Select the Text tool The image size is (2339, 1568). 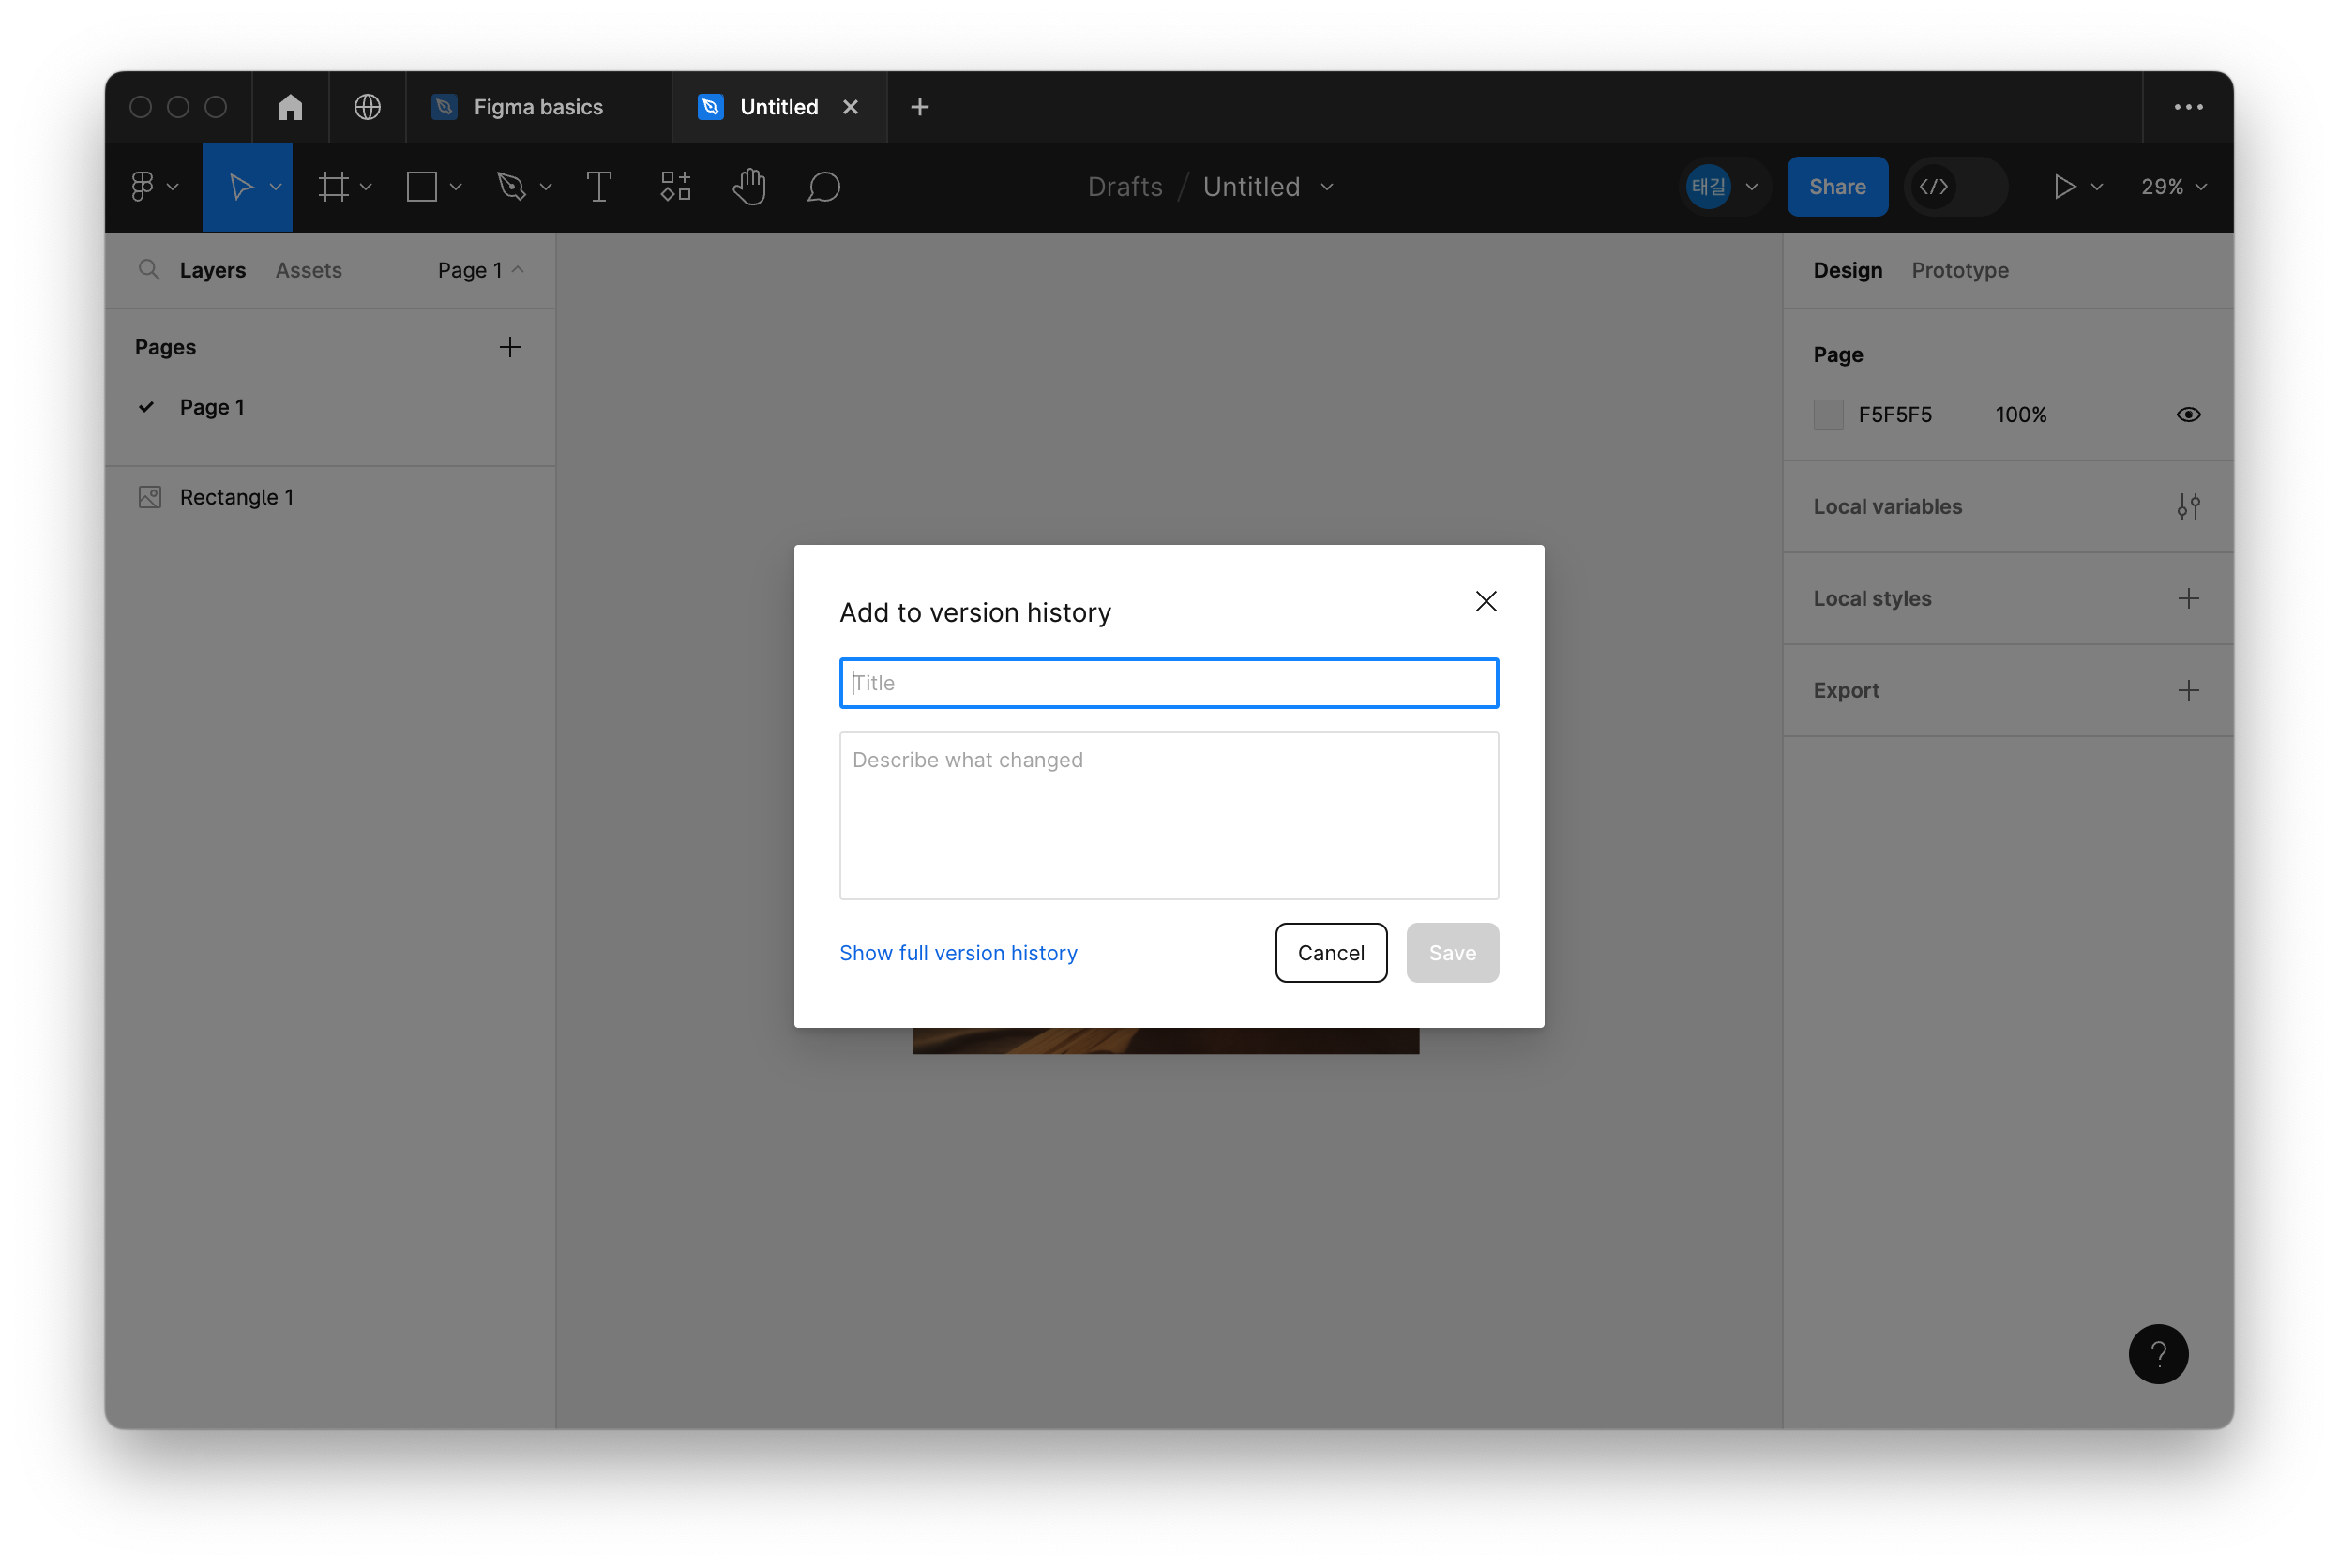pyautogui.click(x=598, y=187)
